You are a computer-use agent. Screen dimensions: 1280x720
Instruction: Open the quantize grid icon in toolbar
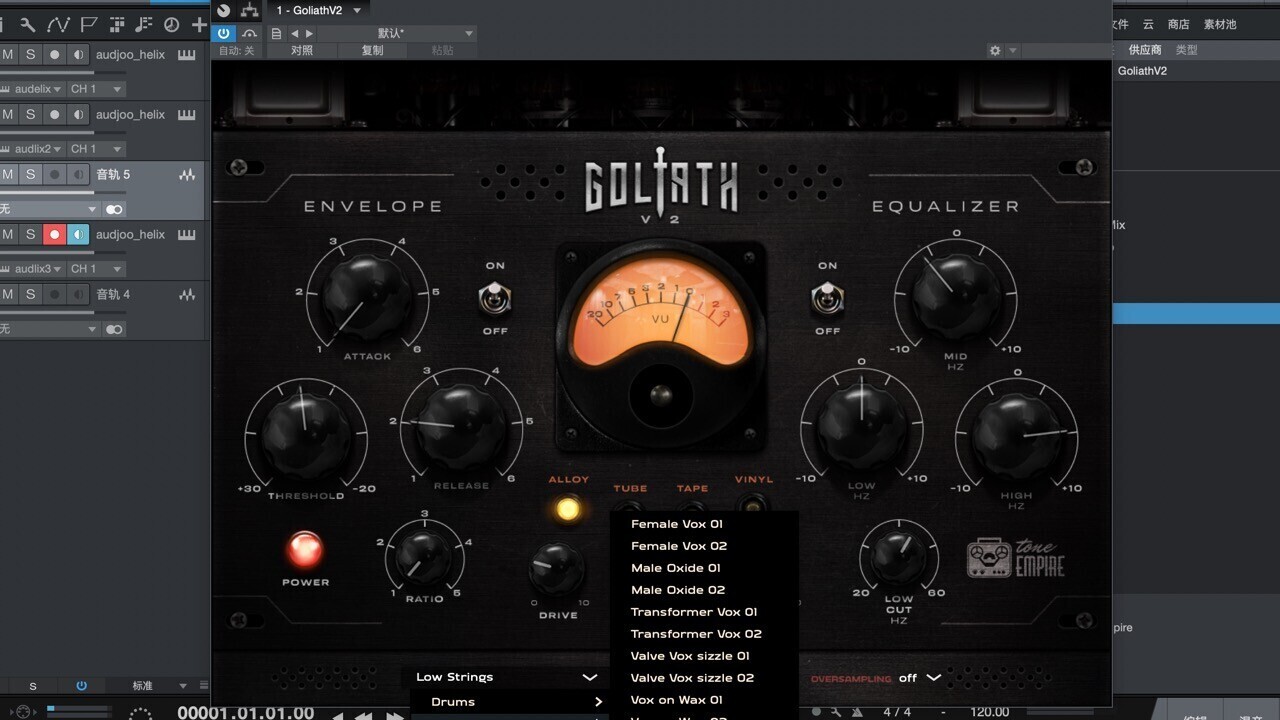tap(118, 24)
